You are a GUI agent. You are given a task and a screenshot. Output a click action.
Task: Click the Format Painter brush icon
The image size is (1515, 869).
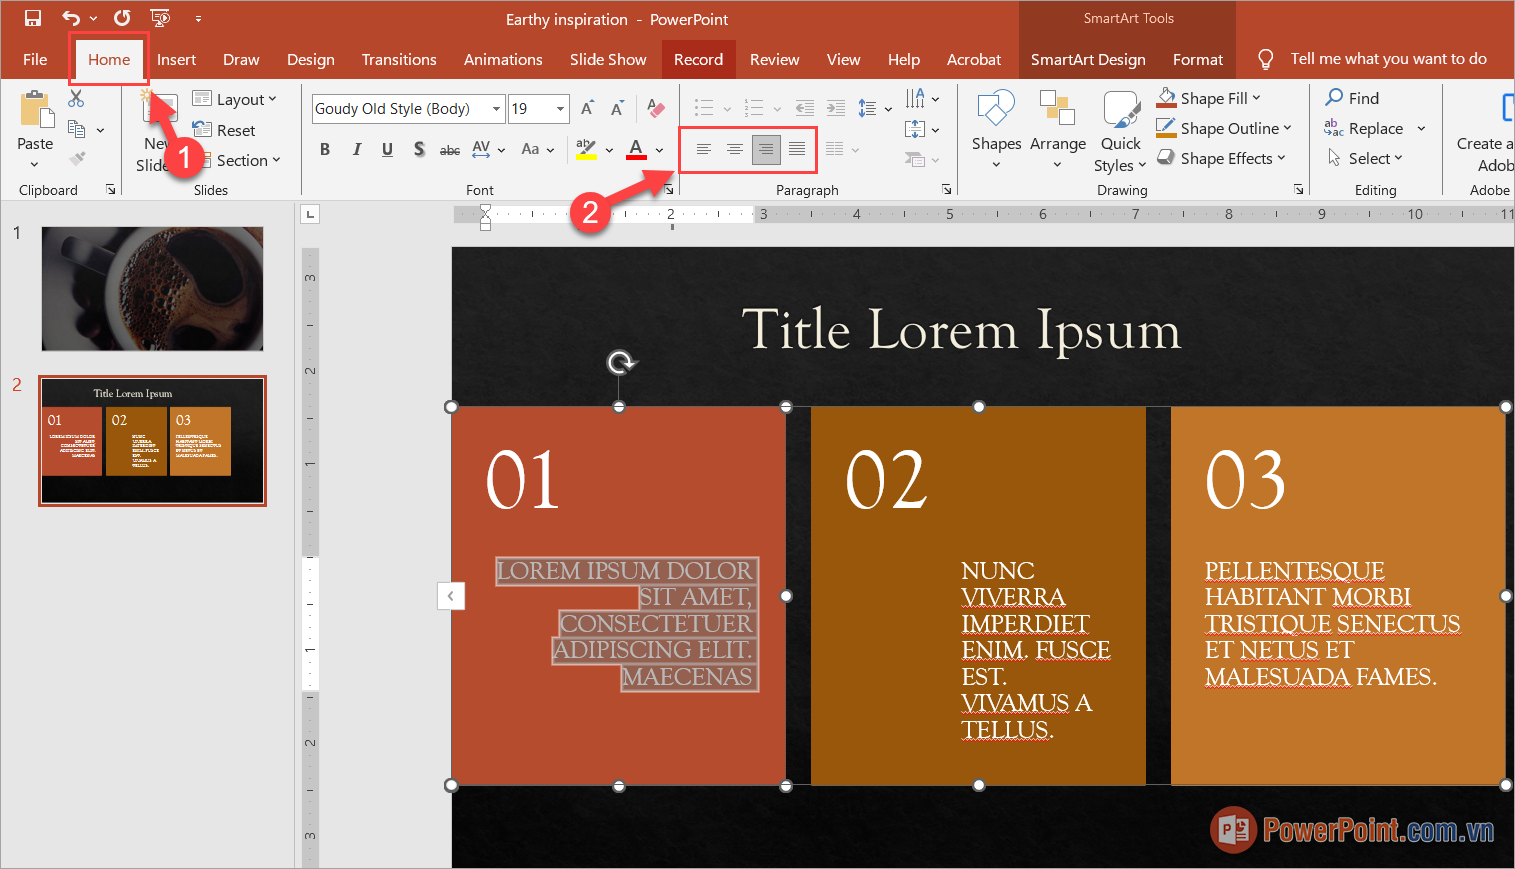(x=76, y=159)
